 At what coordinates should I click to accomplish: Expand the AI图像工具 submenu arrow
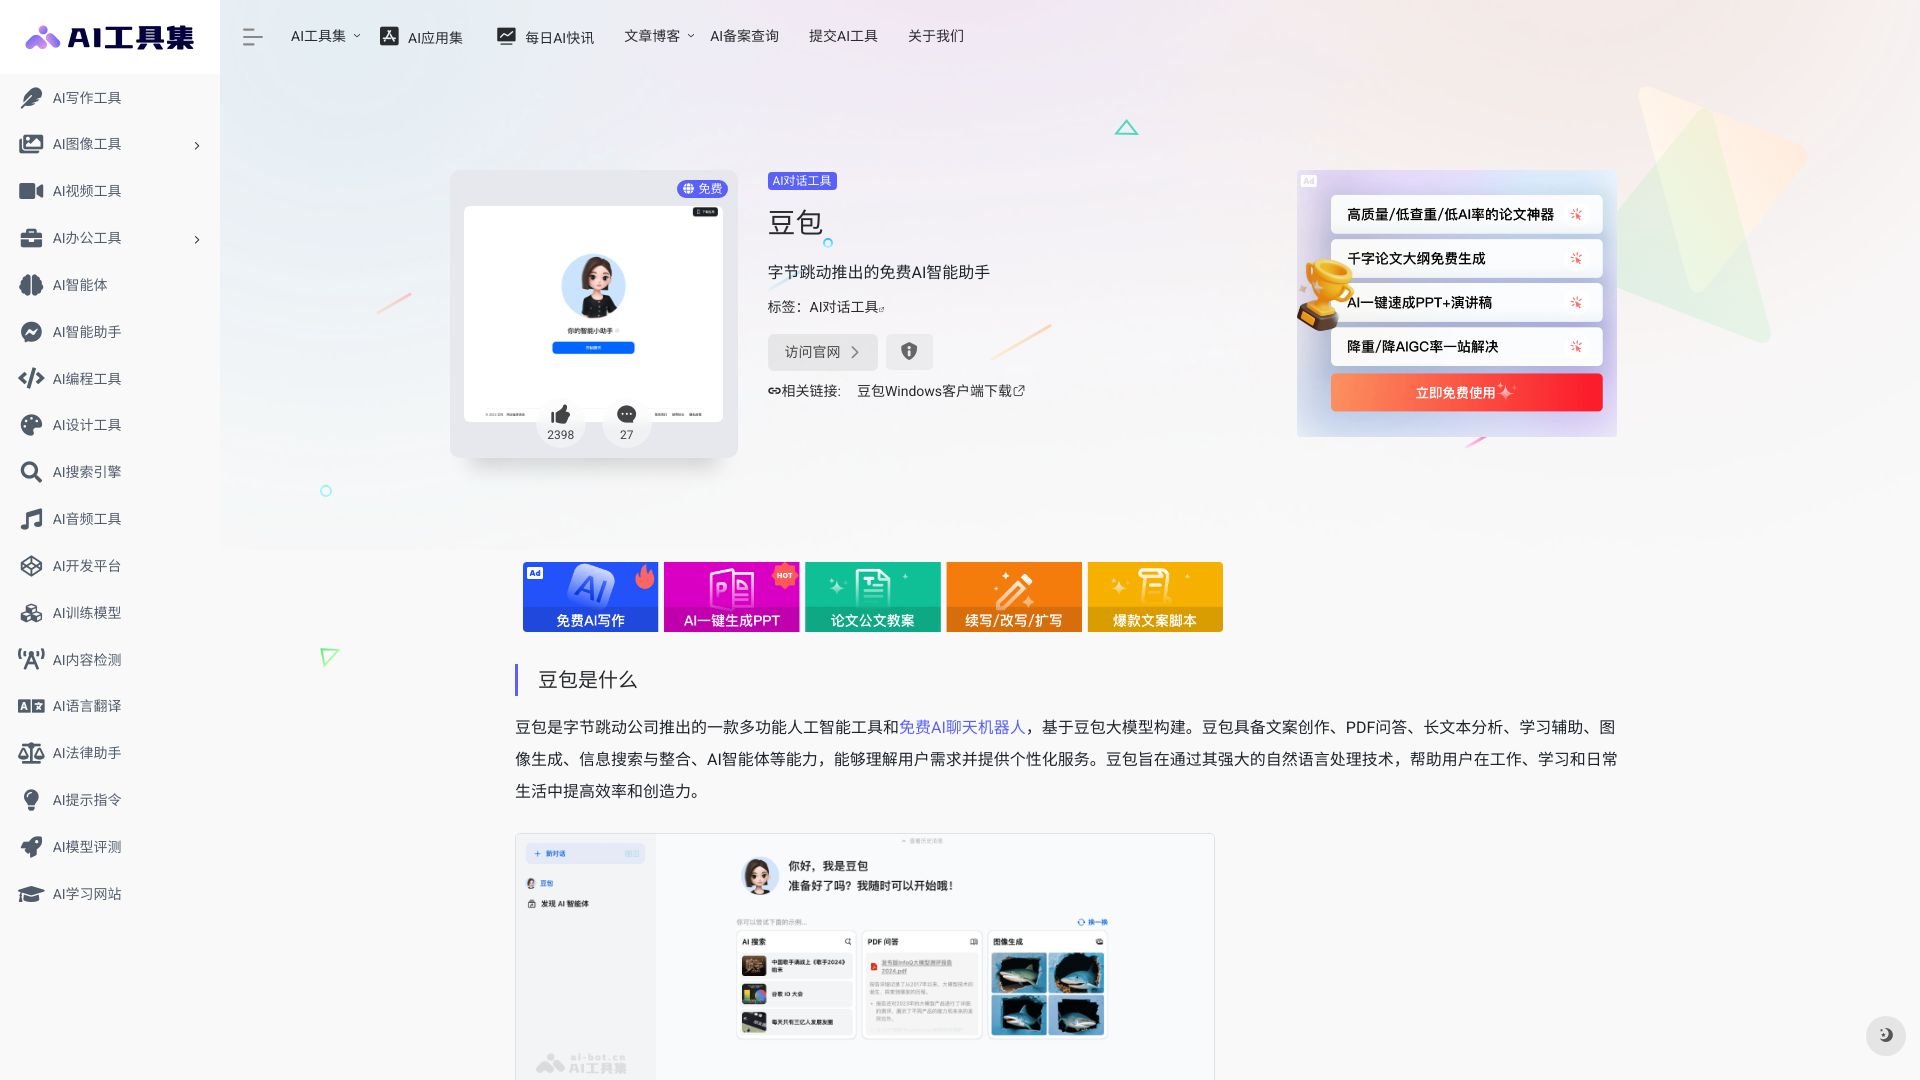point(197,145)
